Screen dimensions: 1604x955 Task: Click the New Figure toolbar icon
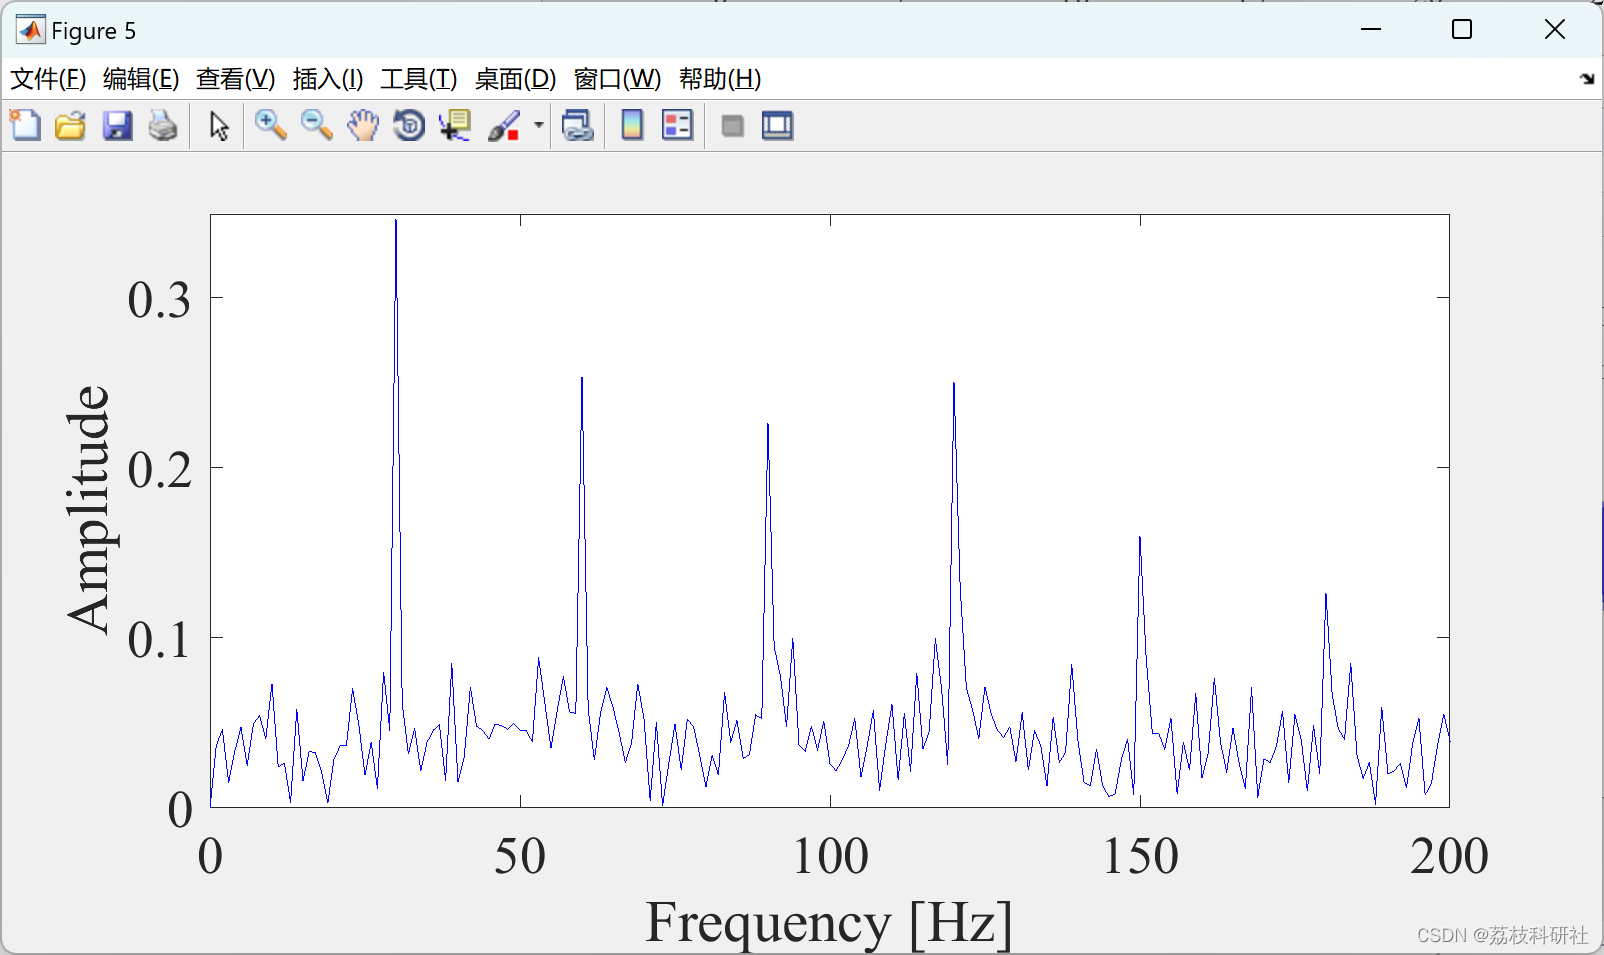tap(25, 126)
